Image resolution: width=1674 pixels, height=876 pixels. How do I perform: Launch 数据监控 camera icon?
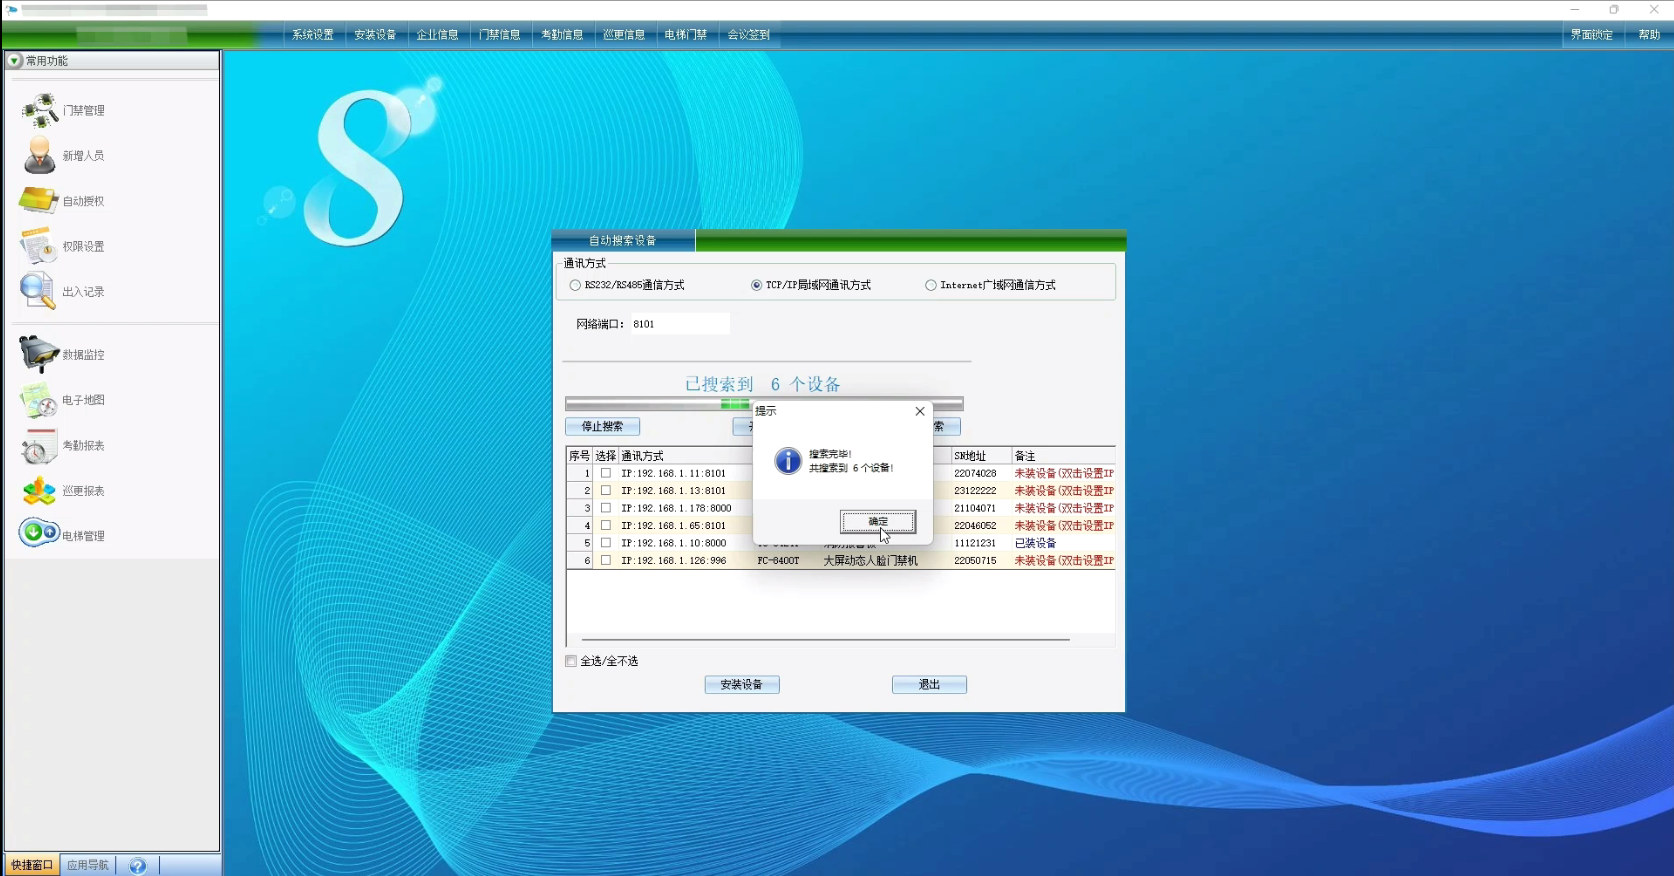pos(39,354)
